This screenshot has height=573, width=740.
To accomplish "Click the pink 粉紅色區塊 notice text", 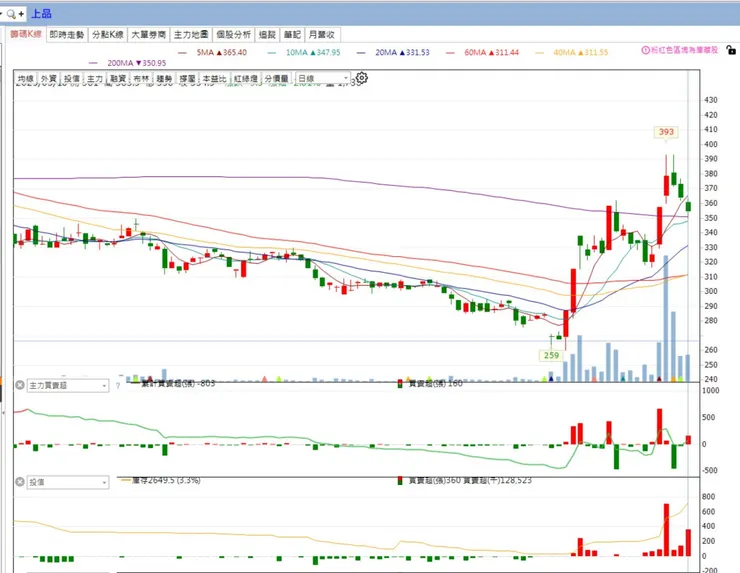I will (x=684, y=50).
